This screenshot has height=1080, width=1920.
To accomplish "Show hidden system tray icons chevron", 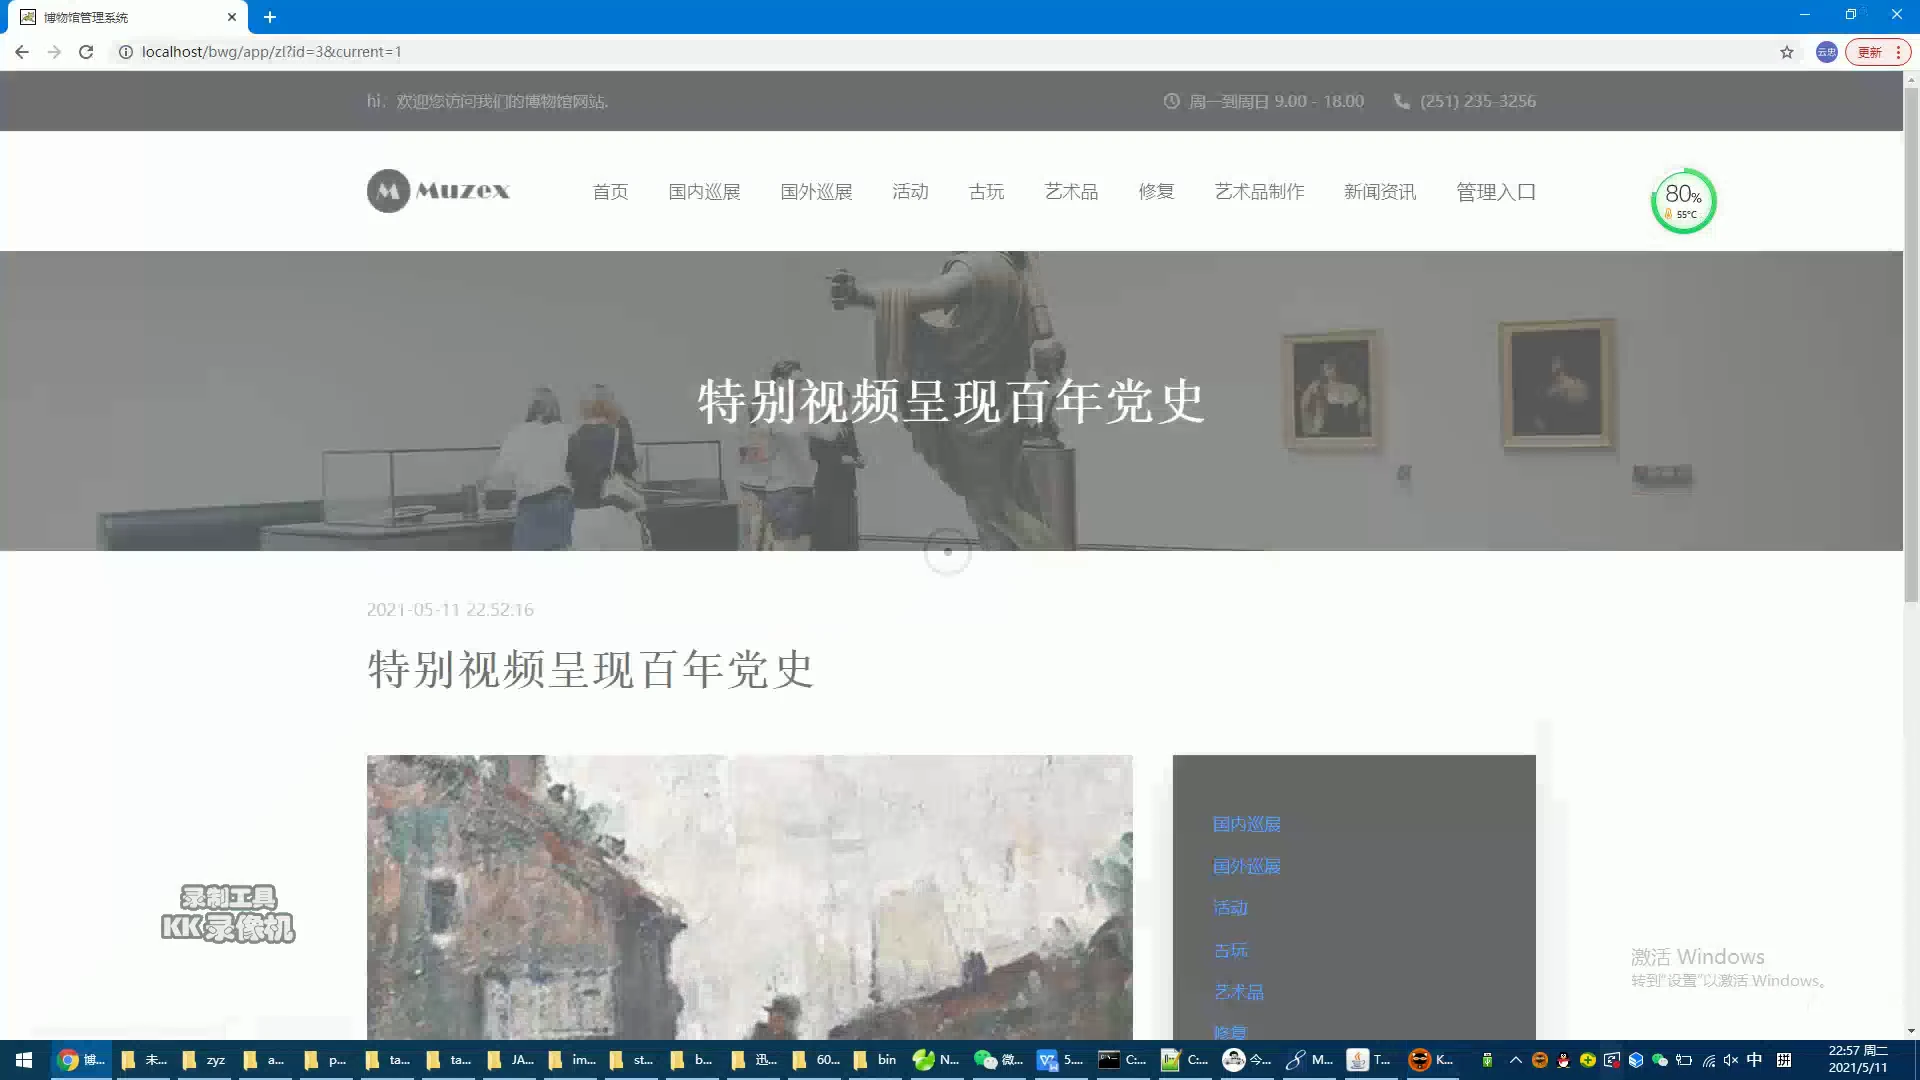I will pos(1515,1060).
